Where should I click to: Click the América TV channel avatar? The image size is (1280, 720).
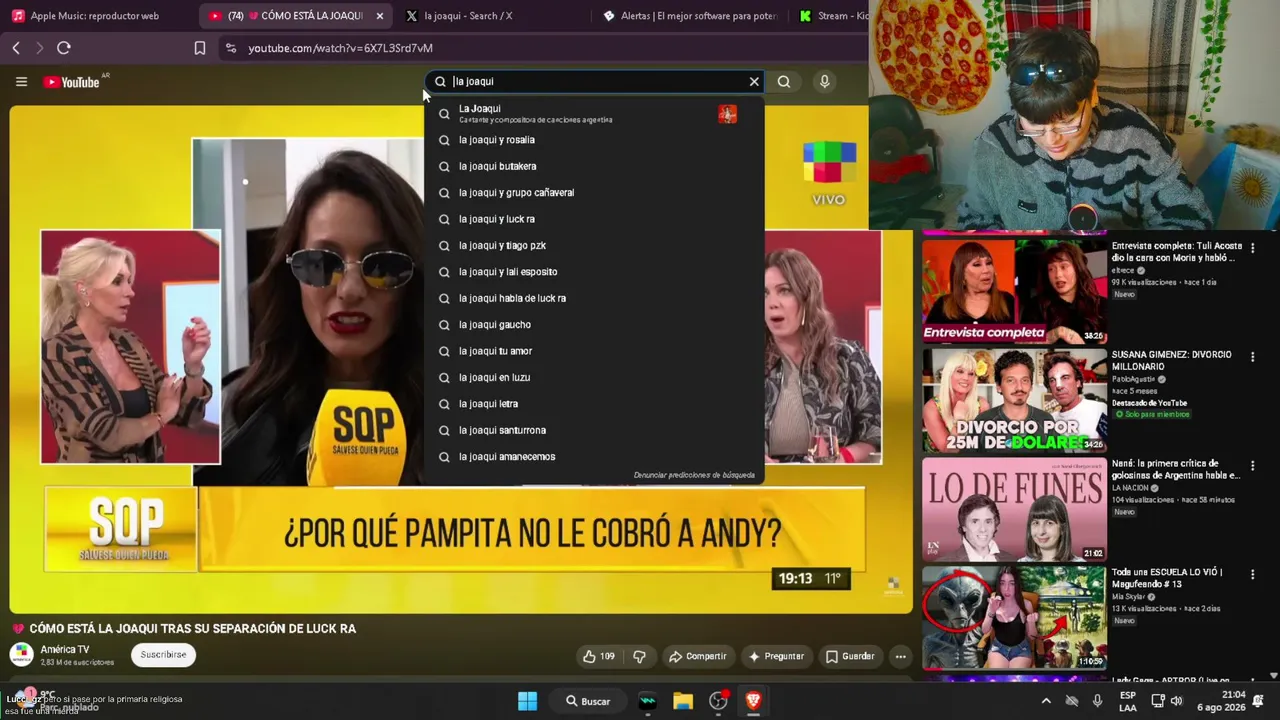coord(21,655)
